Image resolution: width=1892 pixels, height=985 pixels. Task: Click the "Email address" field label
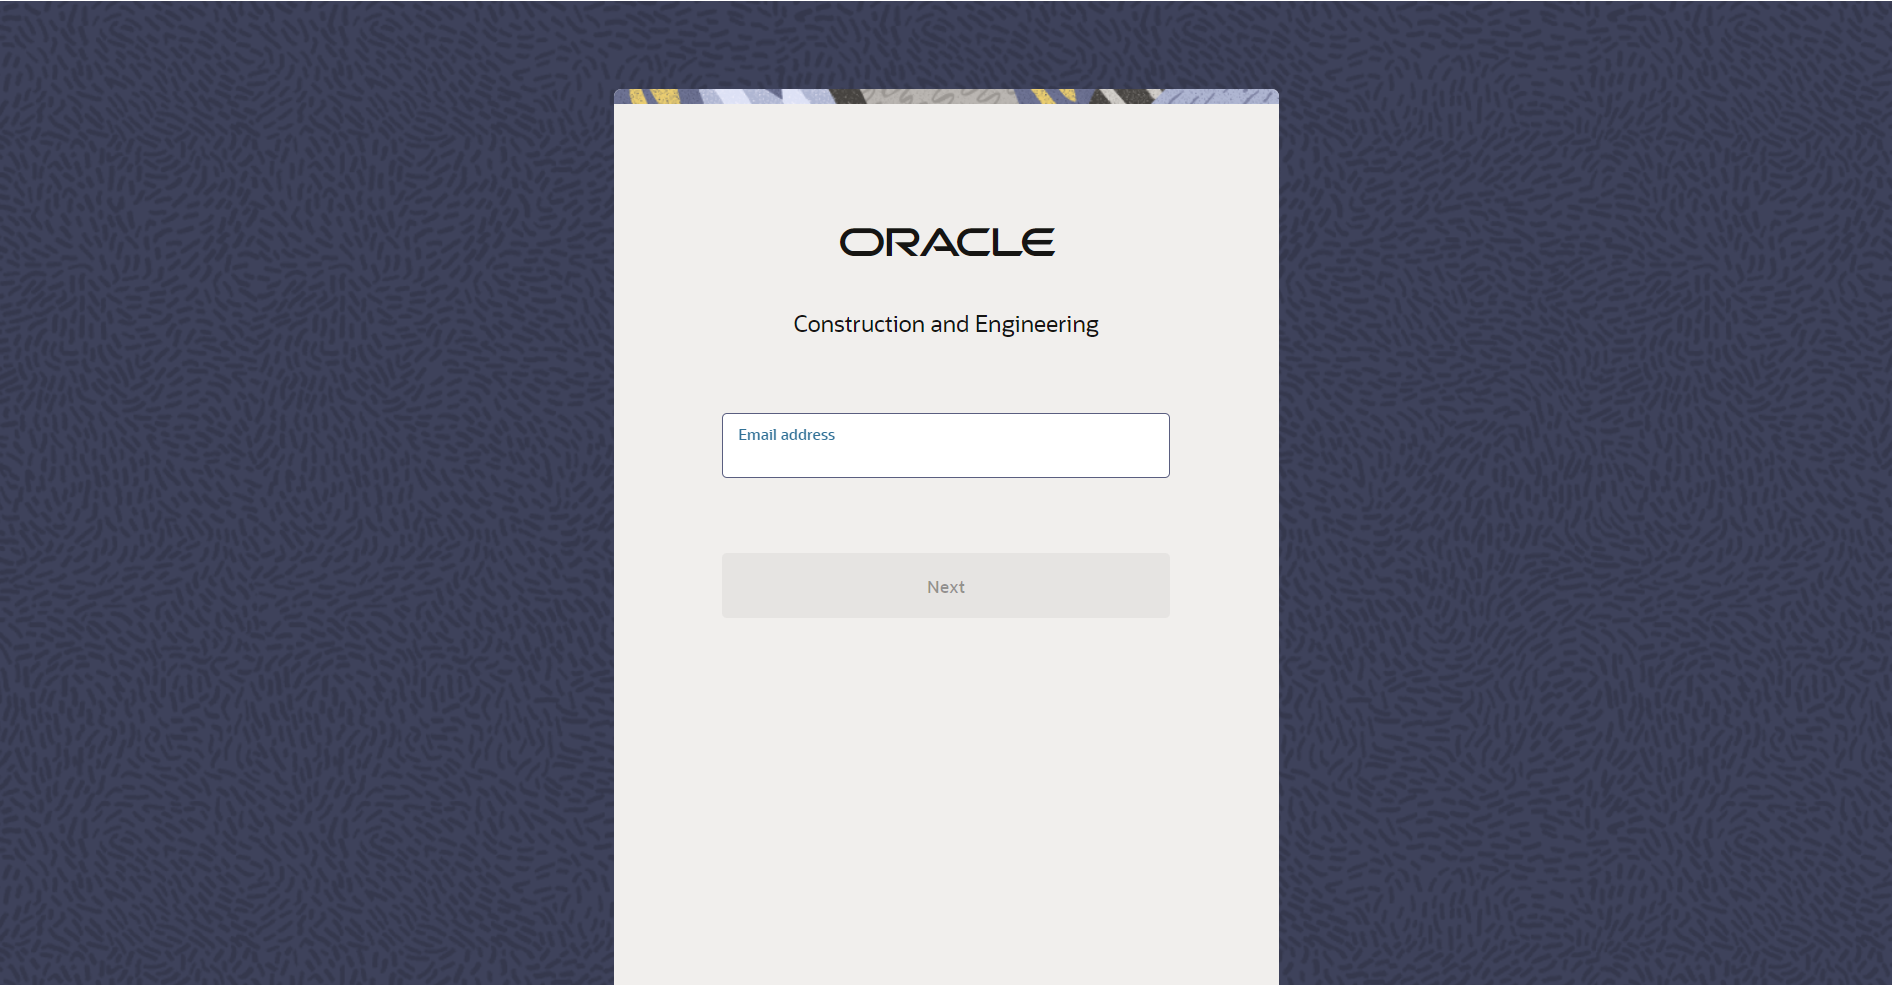tap(786, 435)
